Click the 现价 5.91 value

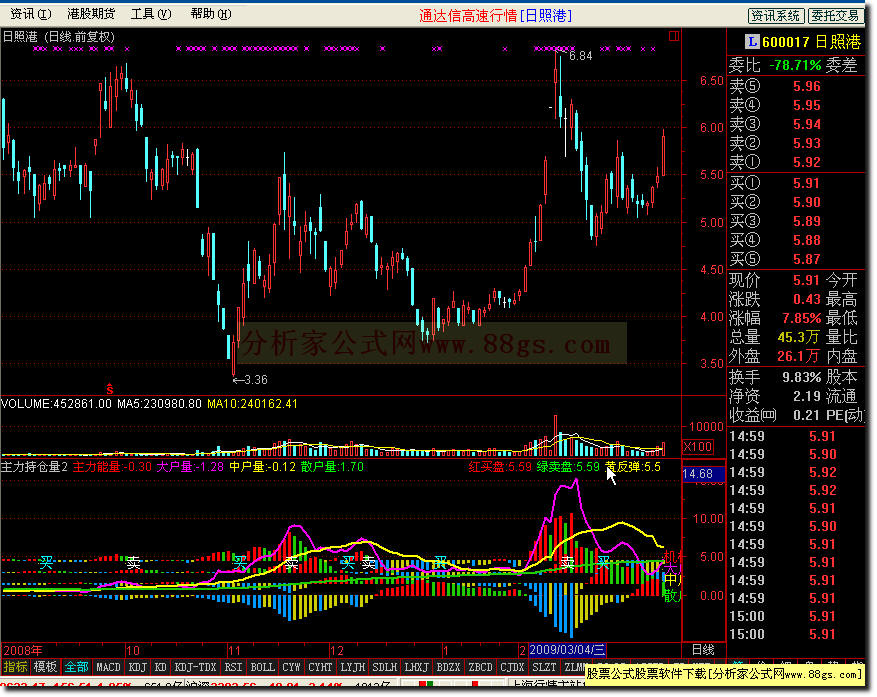coord(806,280)
